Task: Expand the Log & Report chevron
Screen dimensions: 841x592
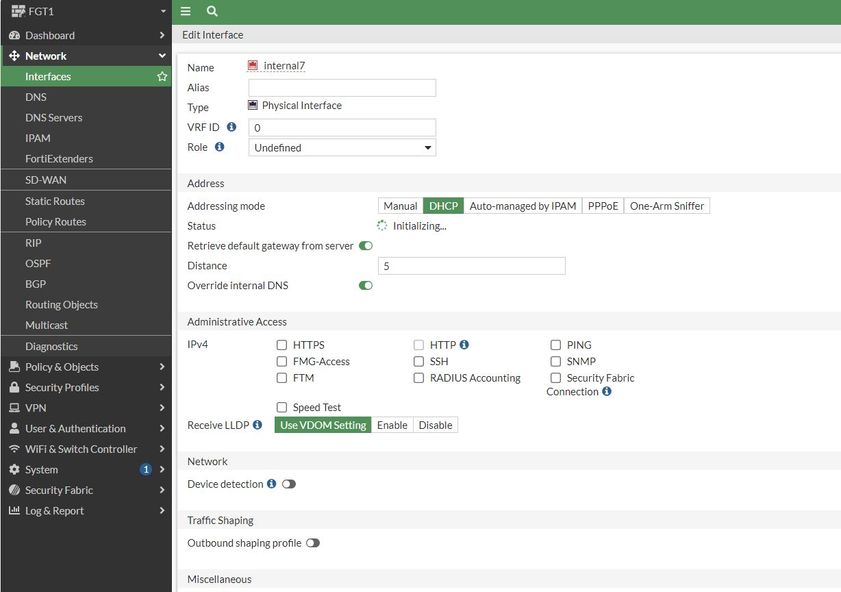Action: tap(162, 510)
